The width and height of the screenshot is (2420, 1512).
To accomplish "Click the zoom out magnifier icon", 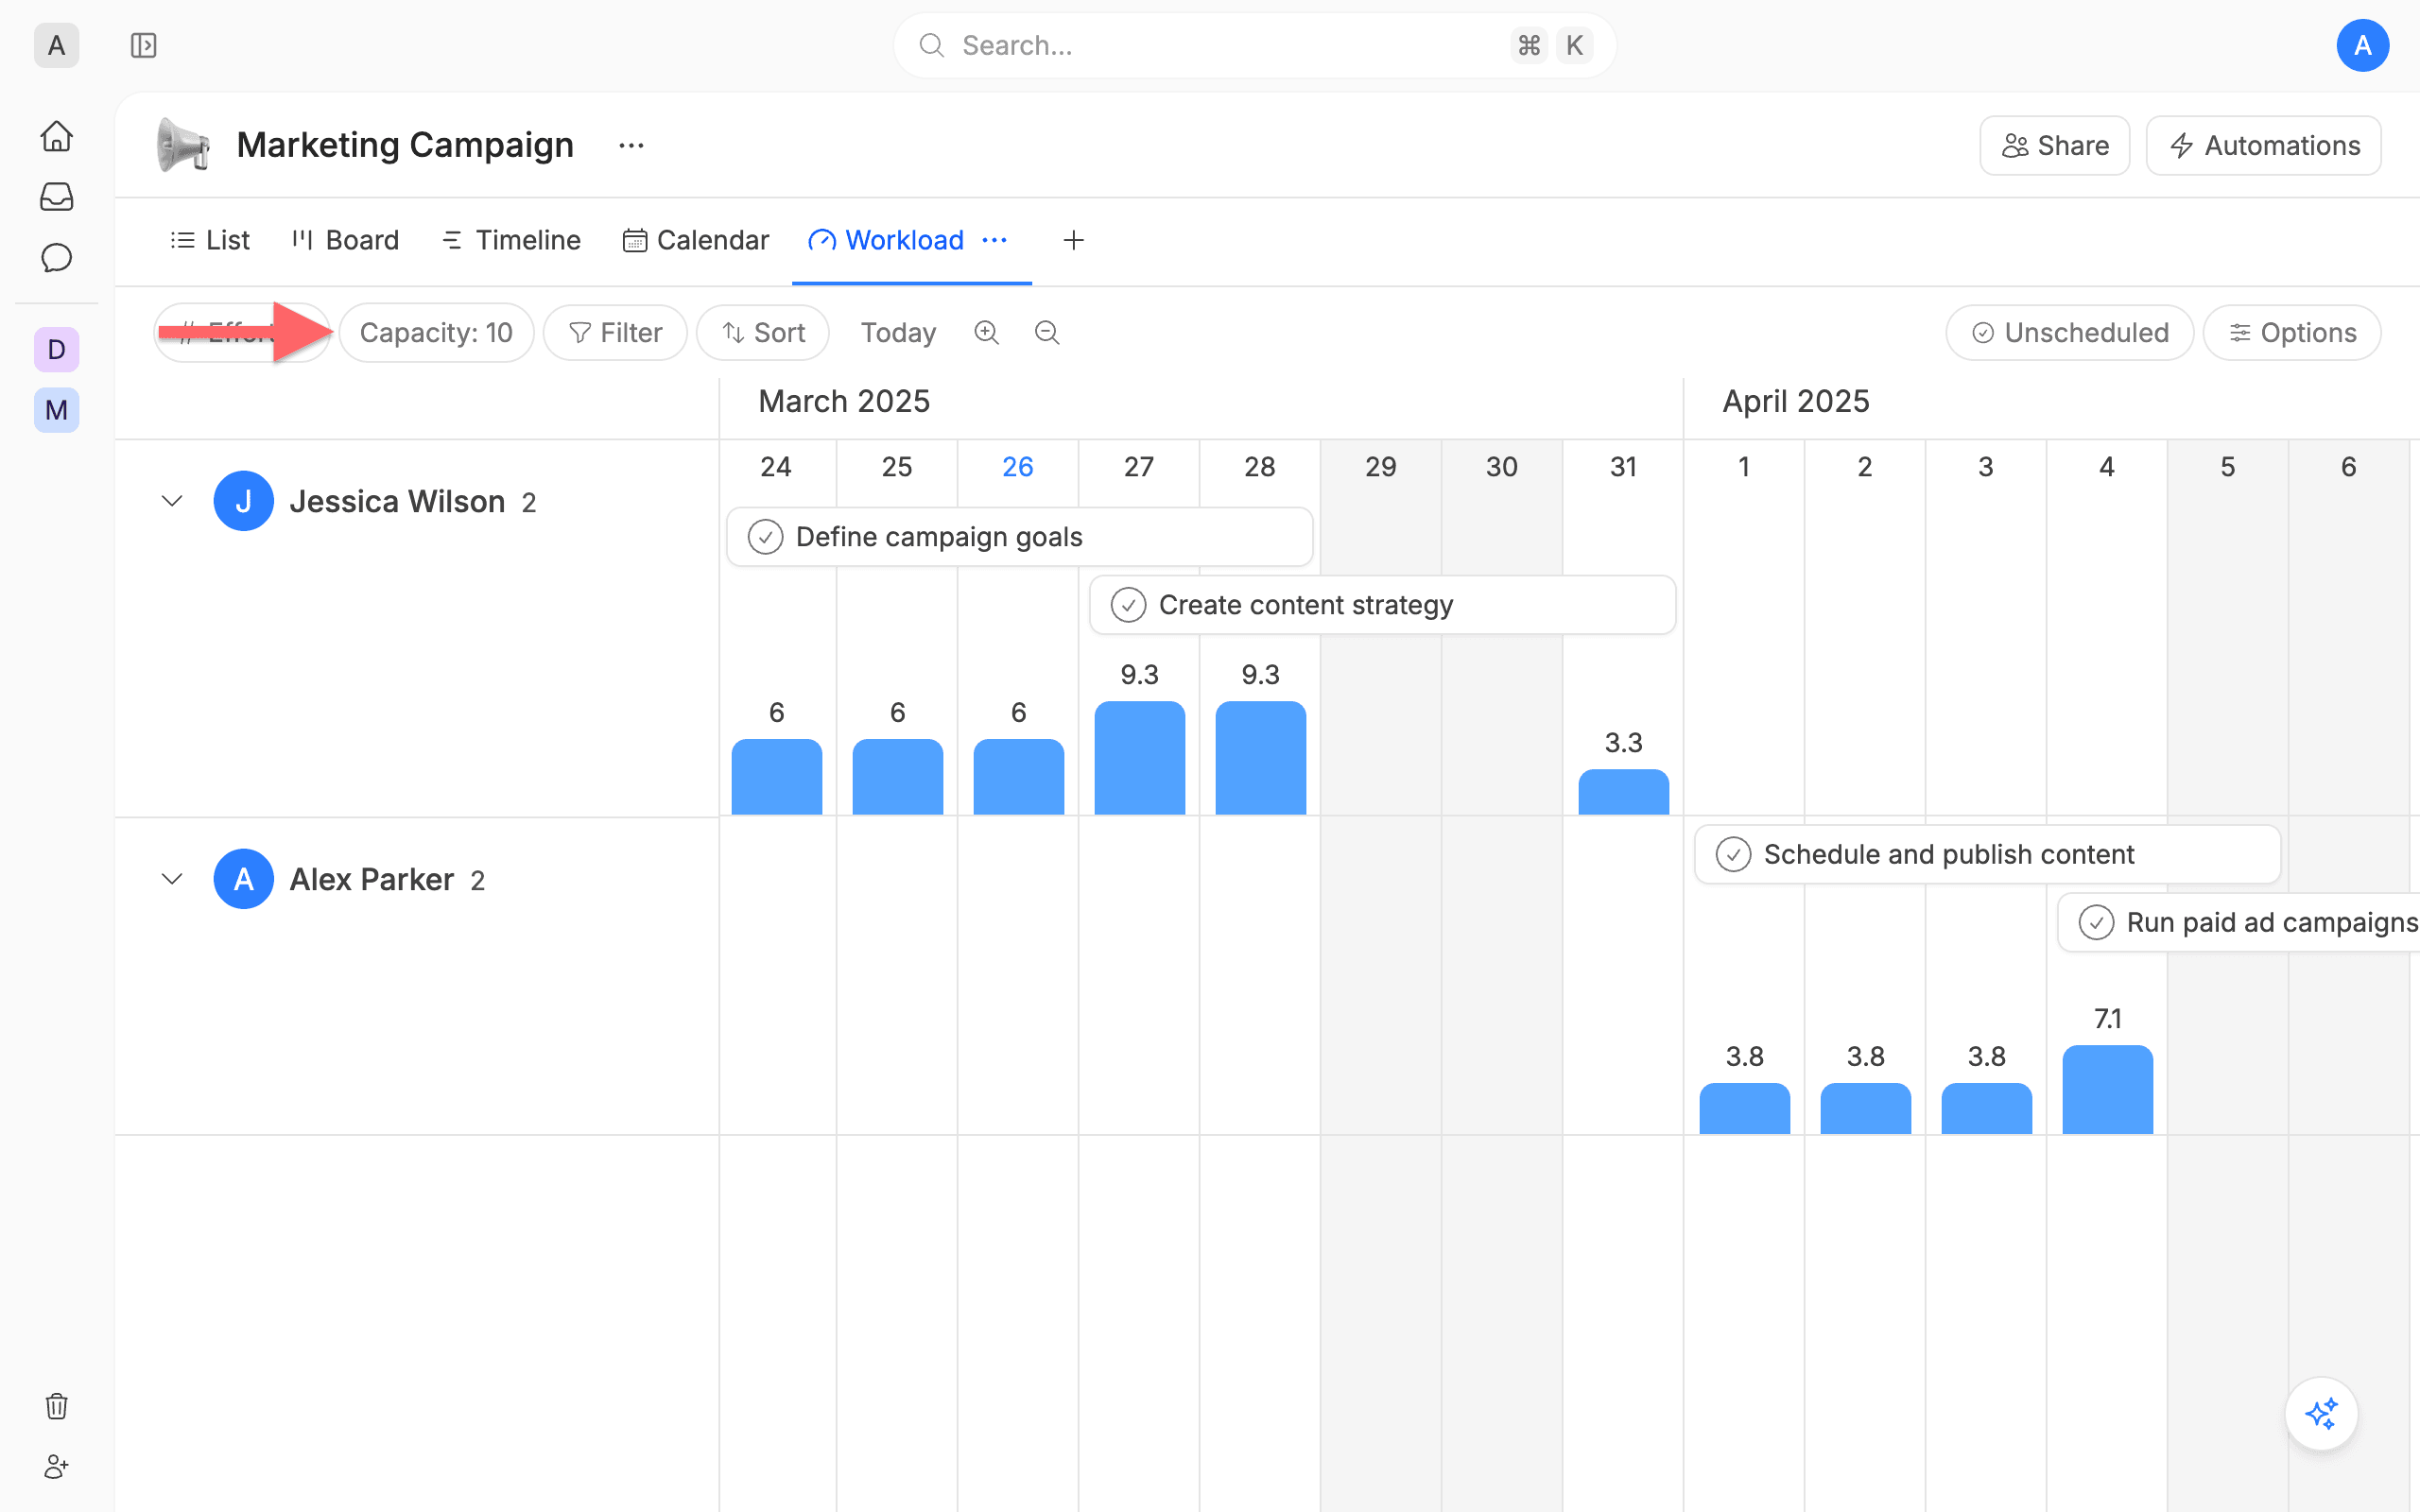I will 1047,332.
